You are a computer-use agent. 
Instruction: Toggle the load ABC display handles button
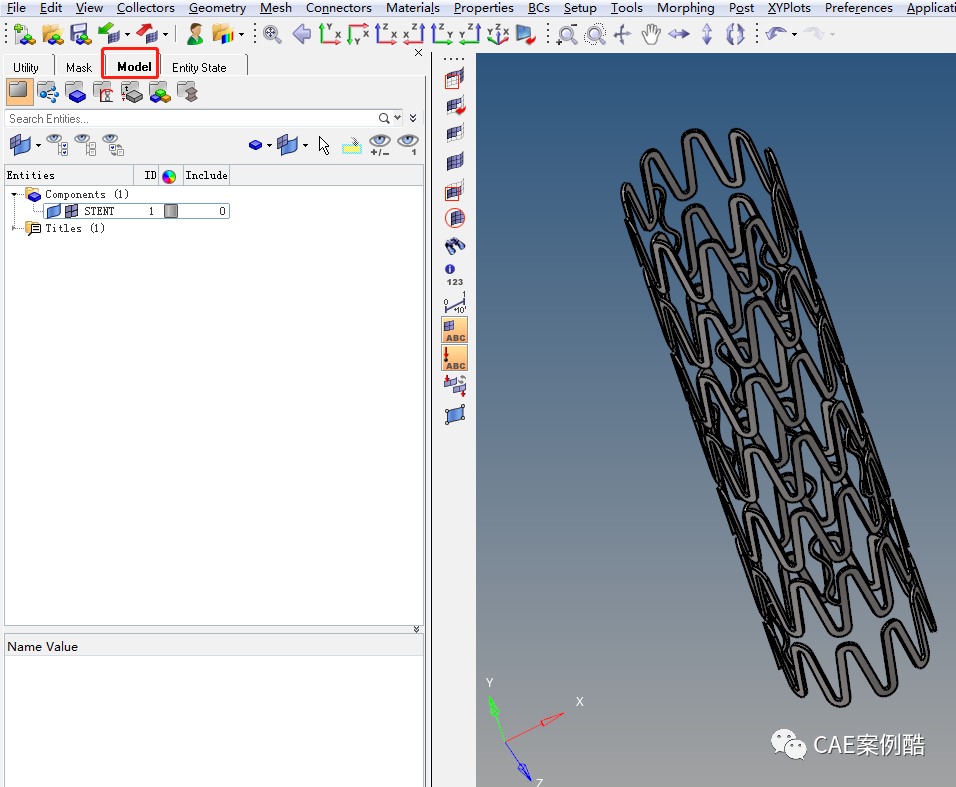pyautogui.click(x=455, y=358)
